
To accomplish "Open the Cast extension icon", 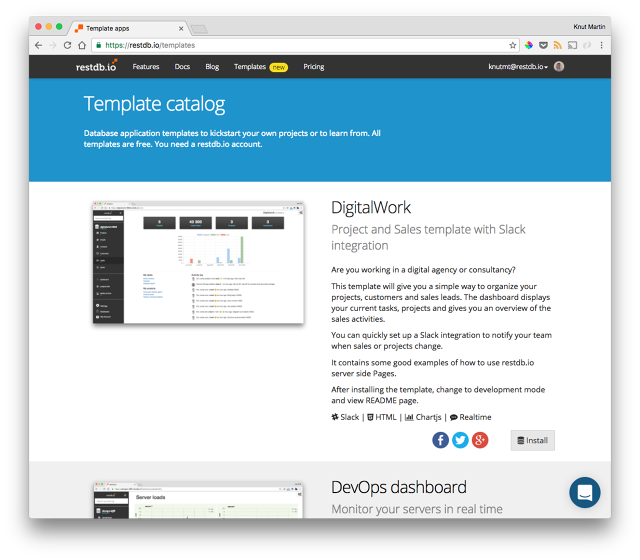I will [572, 45].
